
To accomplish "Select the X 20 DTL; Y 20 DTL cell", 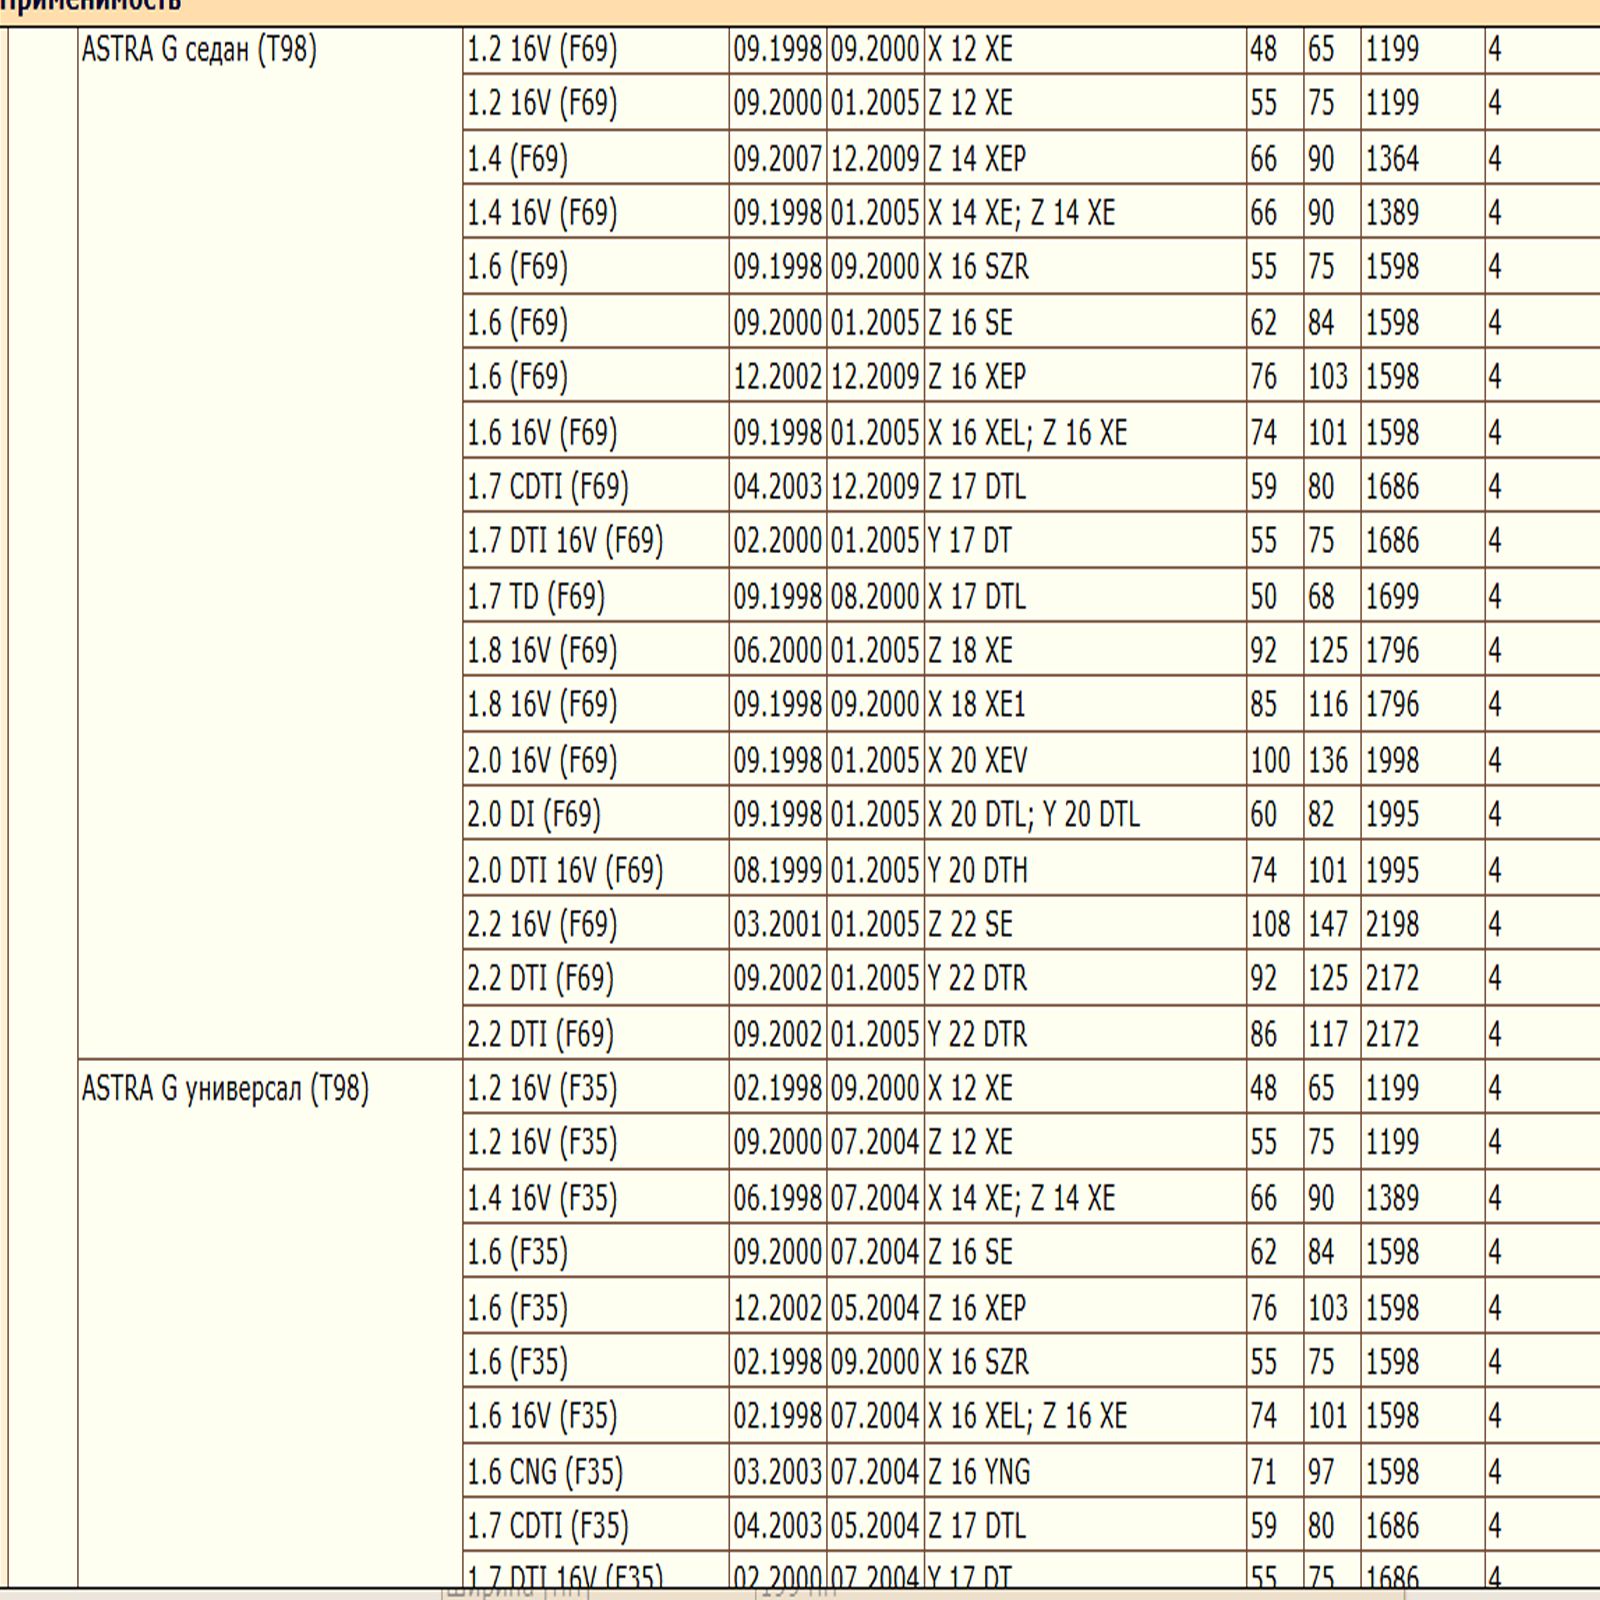I will pos(1034,815).
